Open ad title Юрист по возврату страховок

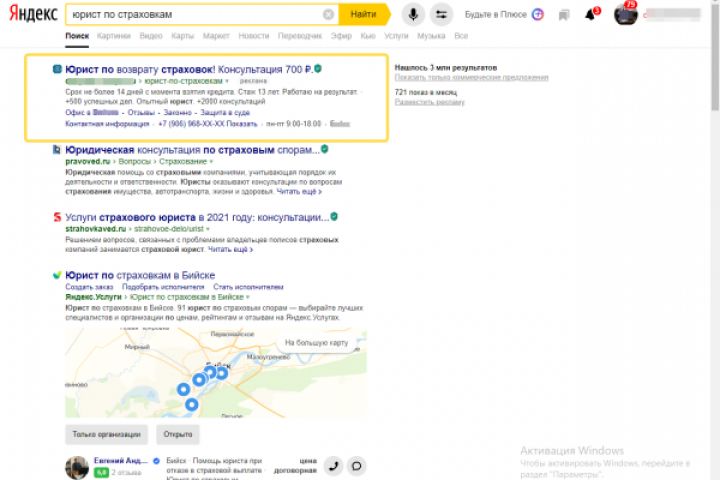[x=189, y=69]
